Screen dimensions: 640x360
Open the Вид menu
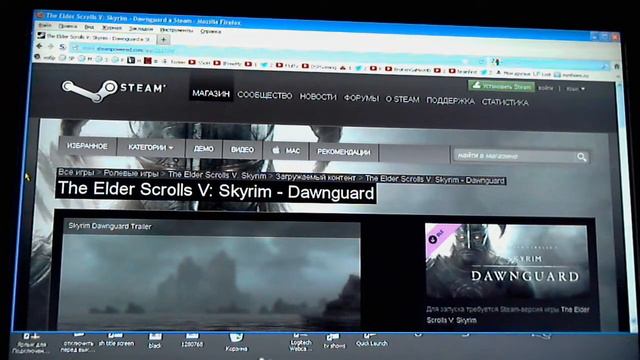89,27
